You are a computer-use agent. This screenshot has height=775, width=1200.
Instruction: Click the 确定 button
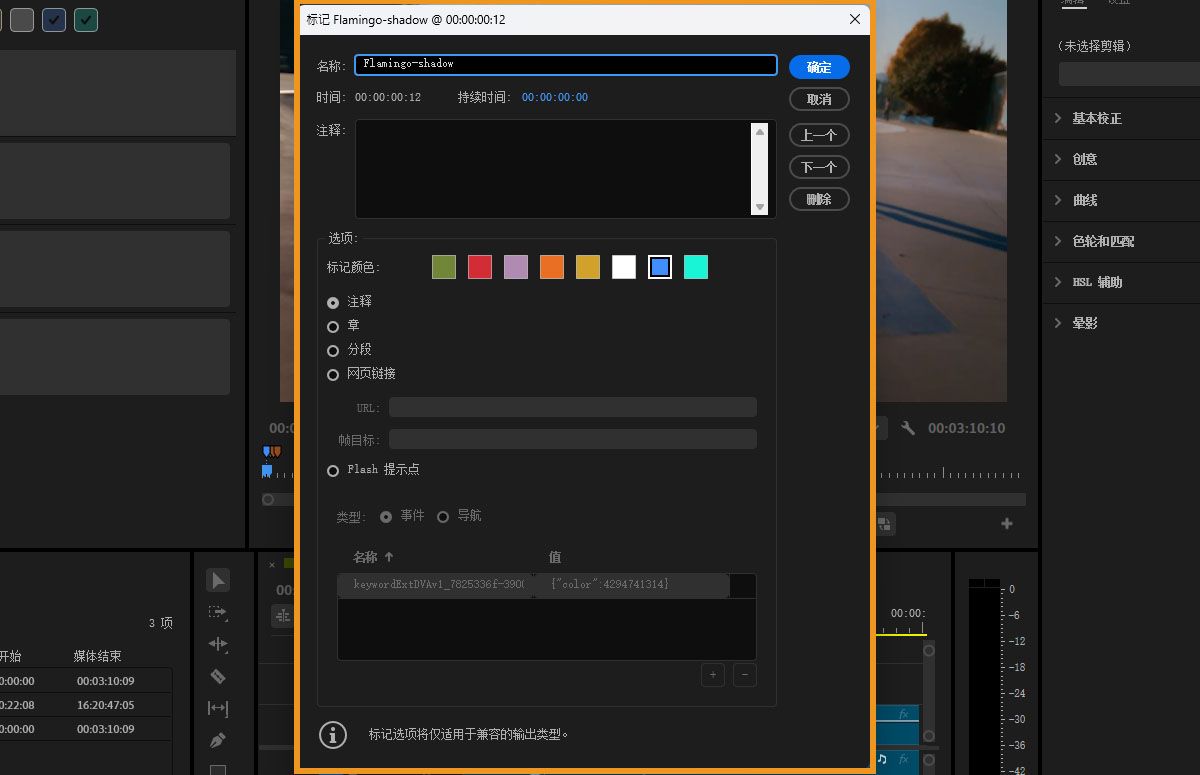point(819,66)
